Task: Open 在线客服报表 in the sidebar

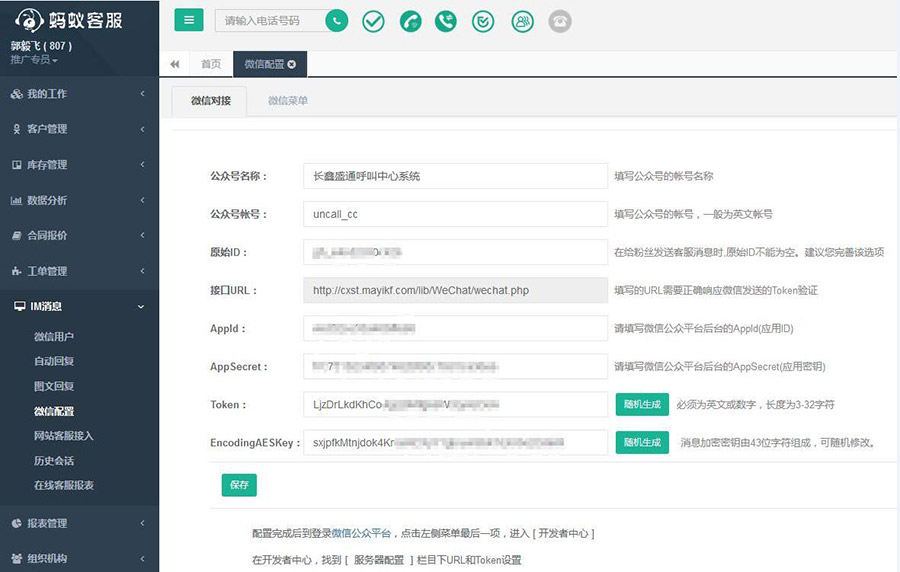Action: pyautogui.click(x=63, y=485)
